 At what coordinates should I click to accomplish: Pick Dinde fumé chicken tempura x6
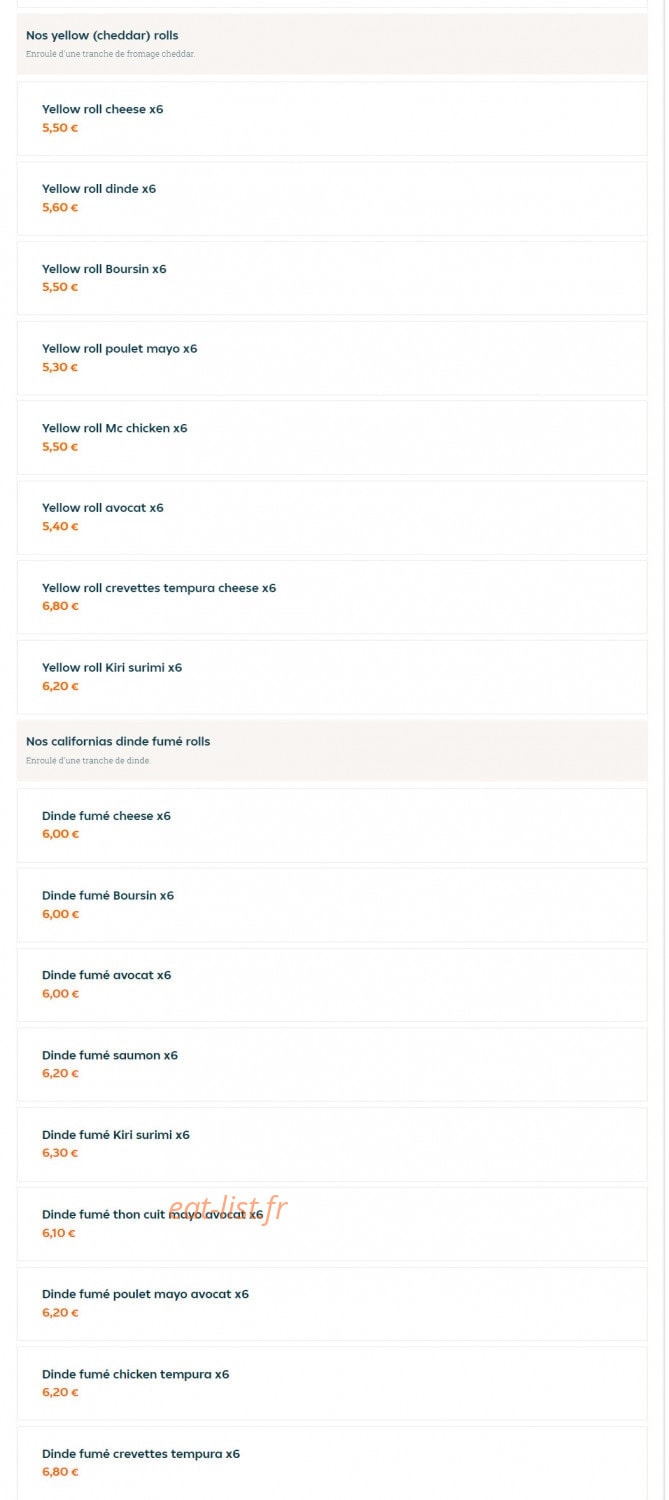tap(332, 1383)
